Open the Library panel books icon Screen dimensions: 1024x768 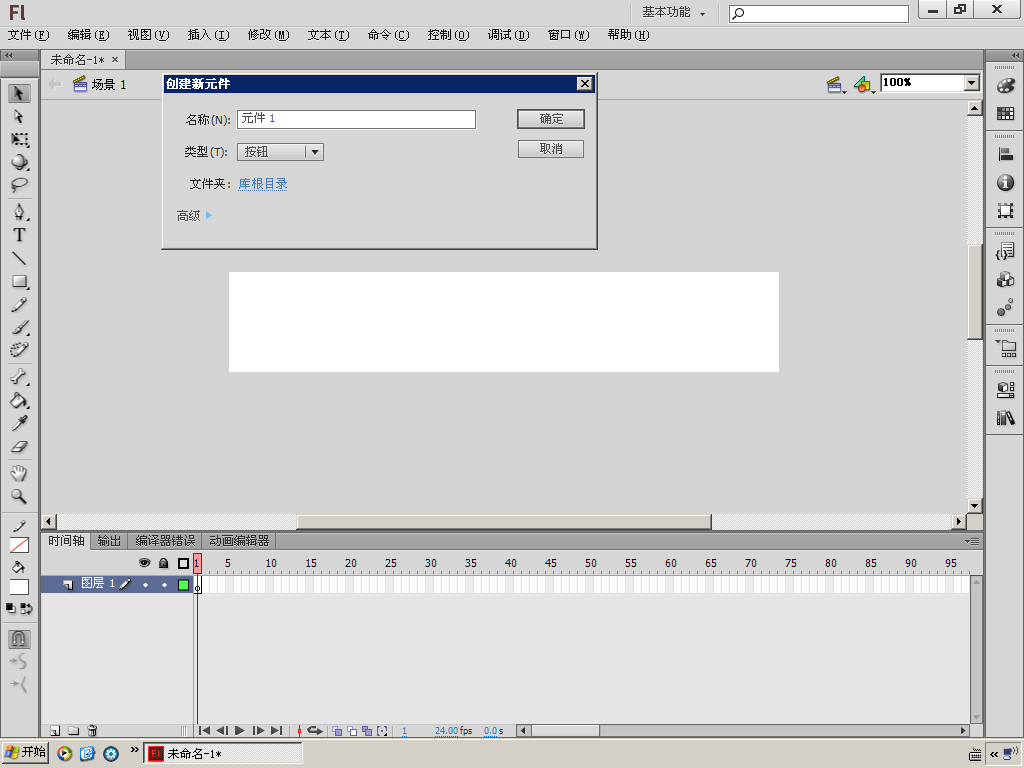coord(1005,417)
